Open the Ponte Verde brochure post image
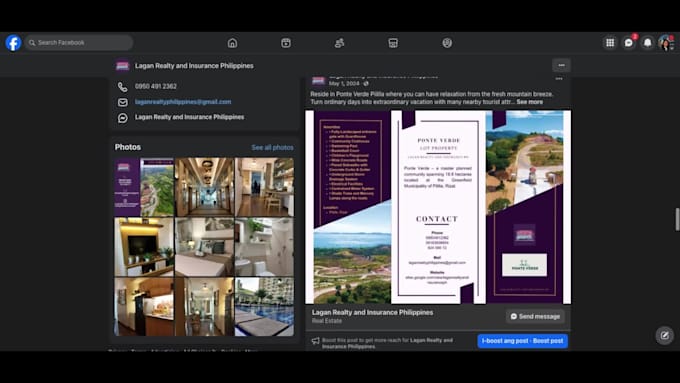The height and width of the screenshot is (383, 680). click(438, 207)
